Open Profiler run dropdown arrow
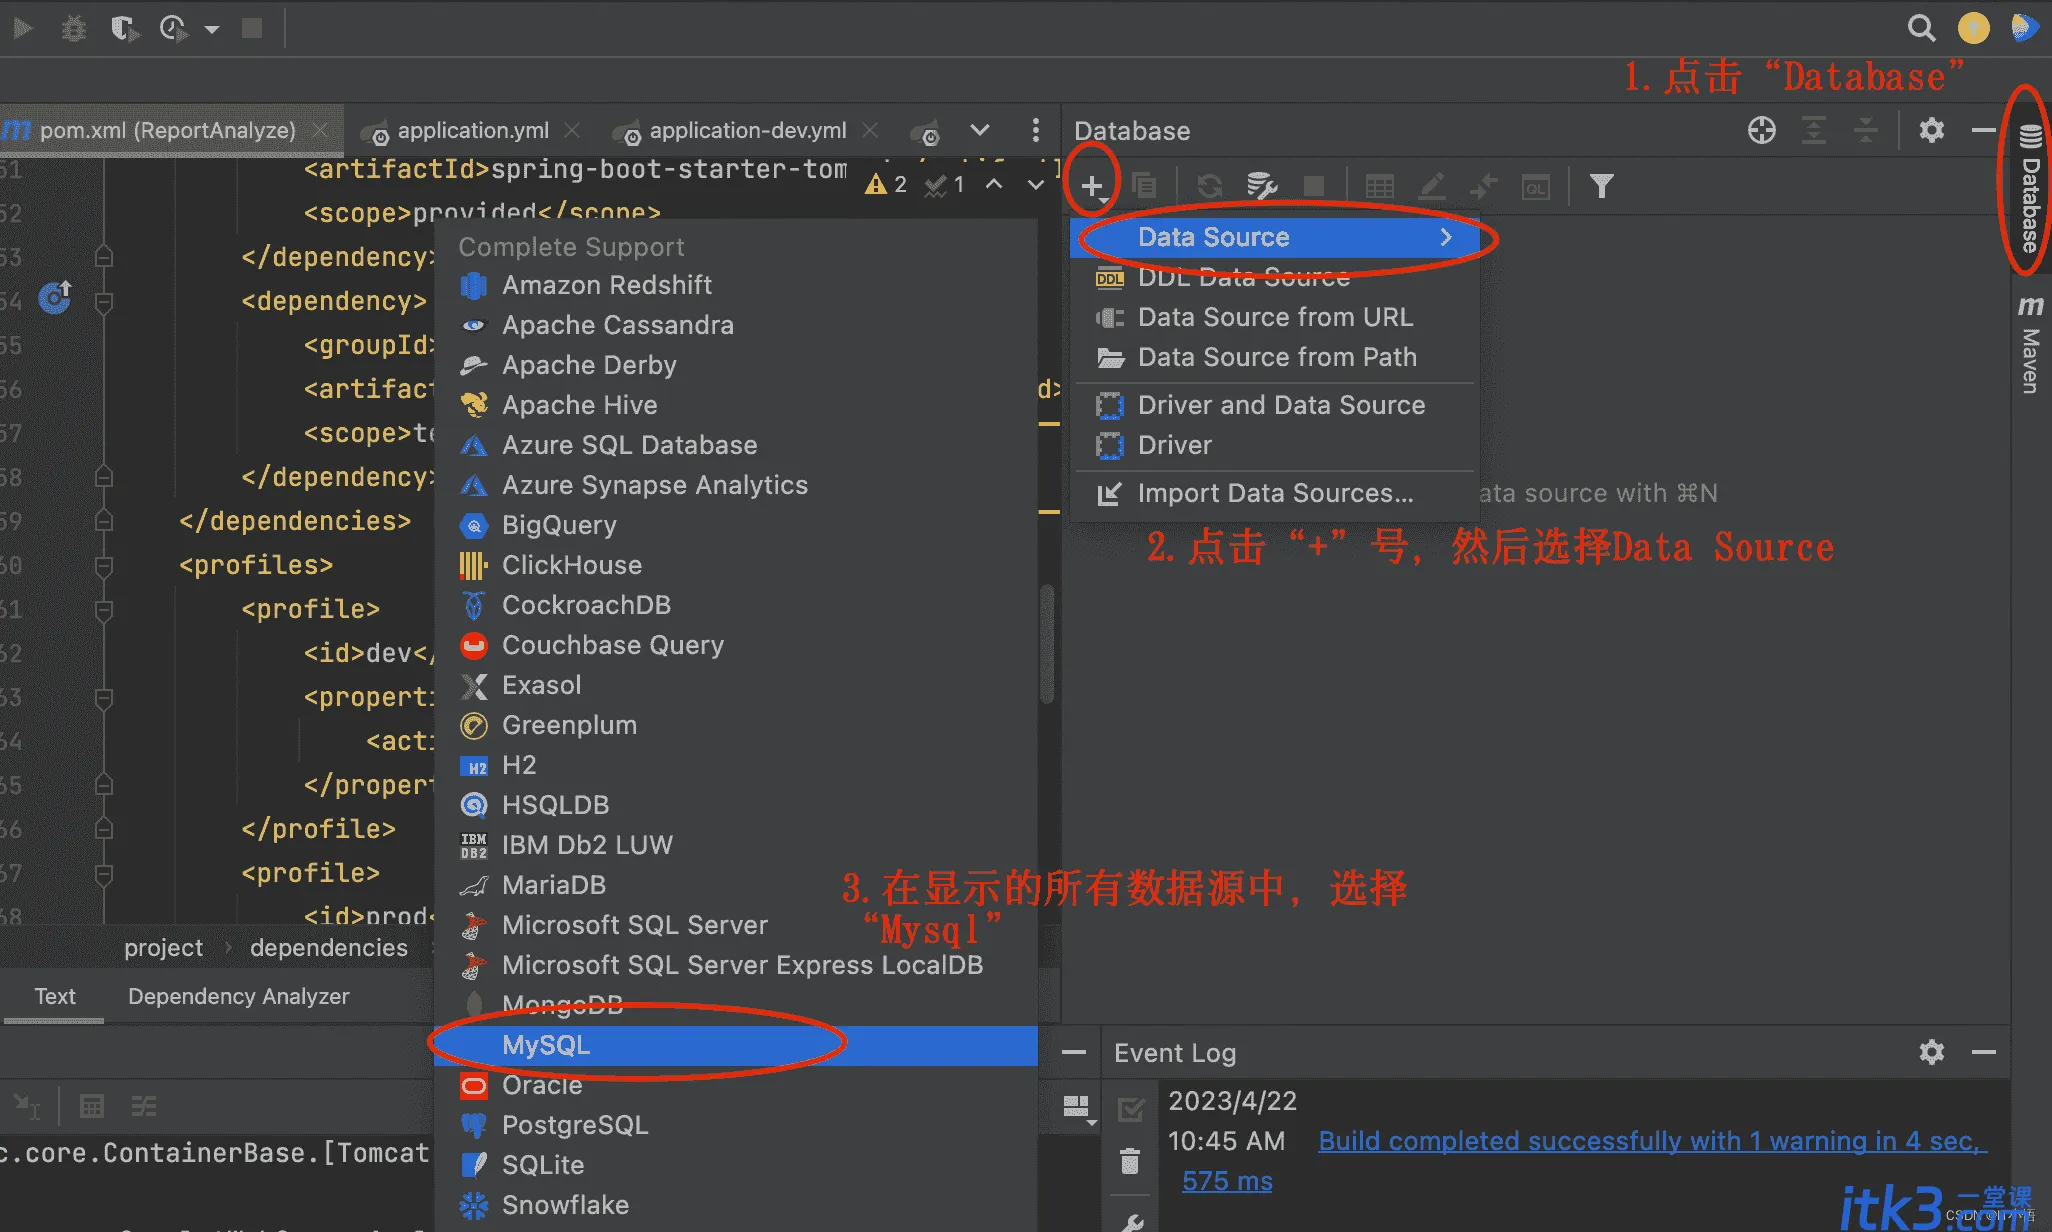Viewport: 2052px width, 1232px height. tap(211, 29)
